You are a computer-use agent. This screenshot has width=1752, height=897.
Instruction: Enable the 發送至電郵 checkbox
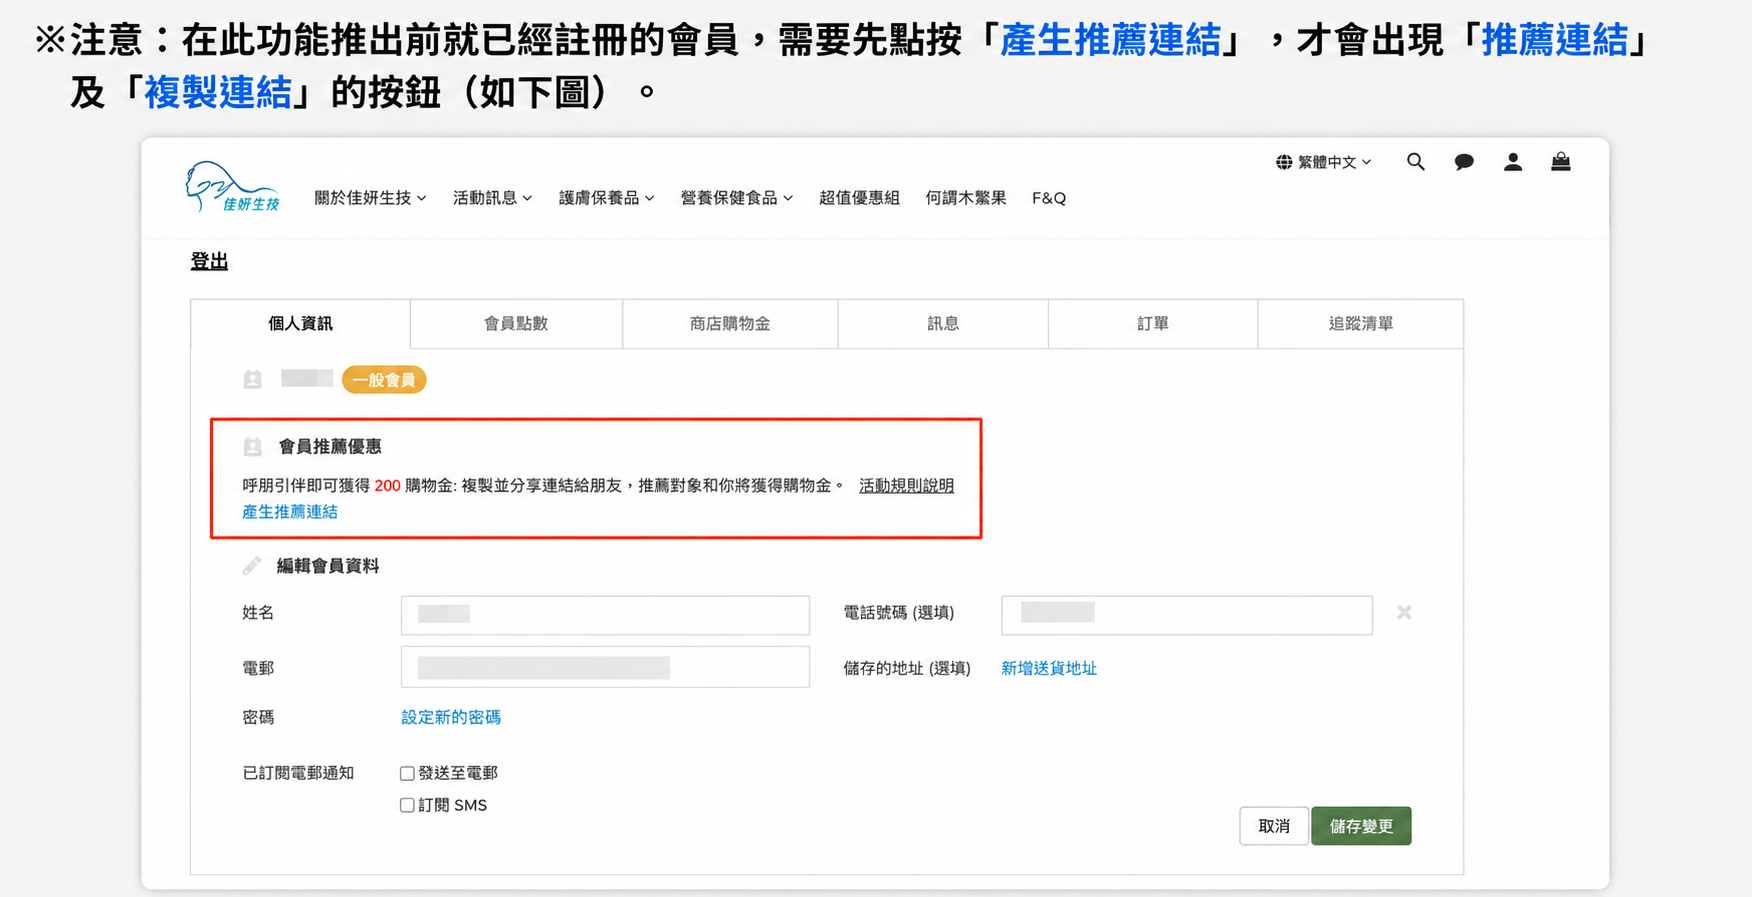(407, 773)
